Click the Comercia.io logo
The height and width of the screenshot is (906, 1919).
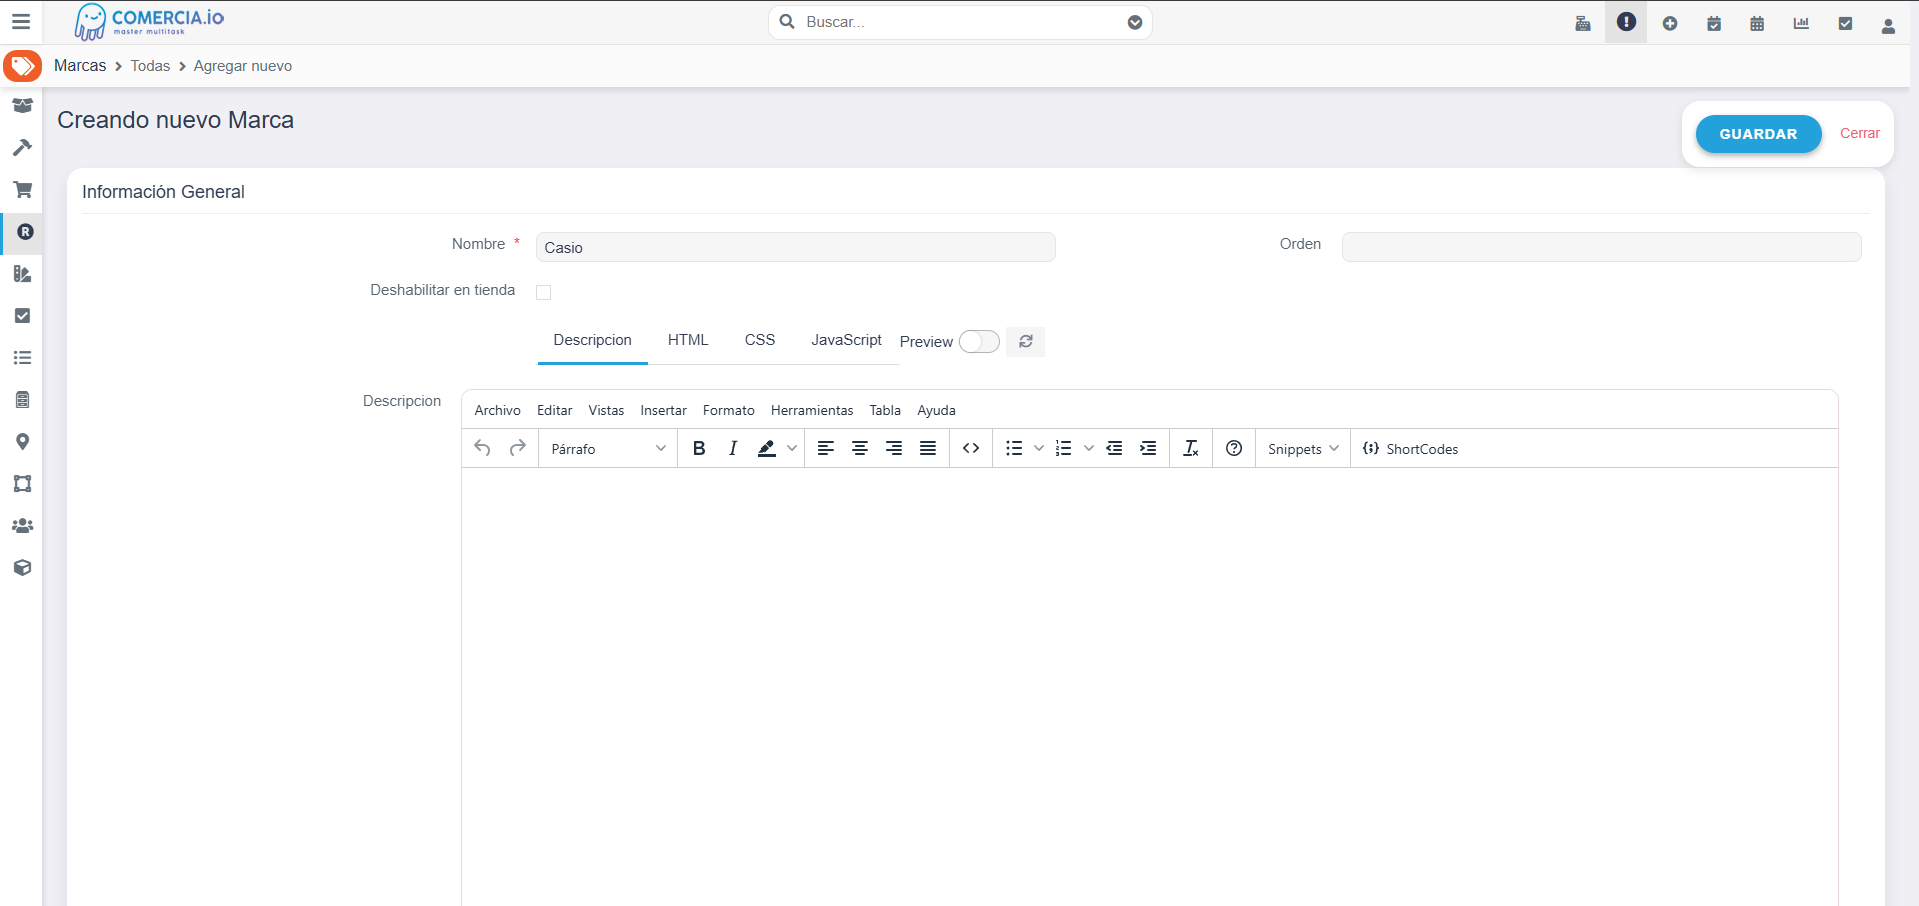(149, 22)
